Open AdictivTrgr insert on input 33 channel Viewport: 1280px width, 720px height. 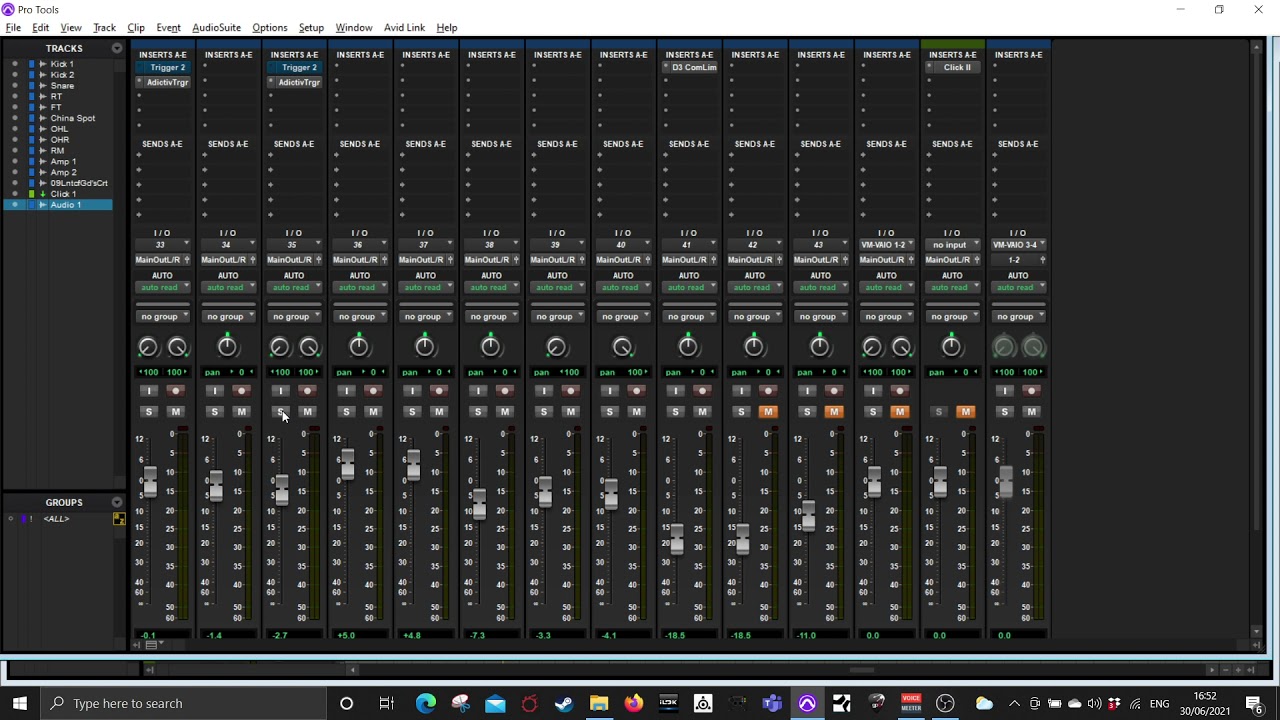pyautogui.click(x=167, y=82)
